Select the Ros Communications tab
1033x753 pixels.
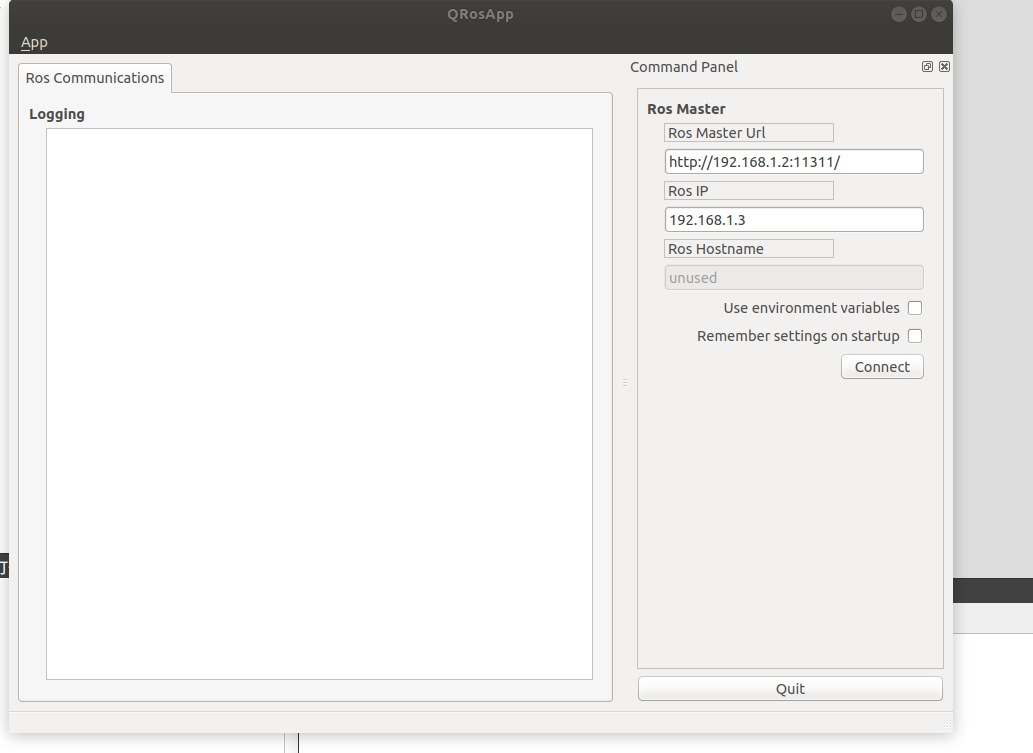coord(95,78)
